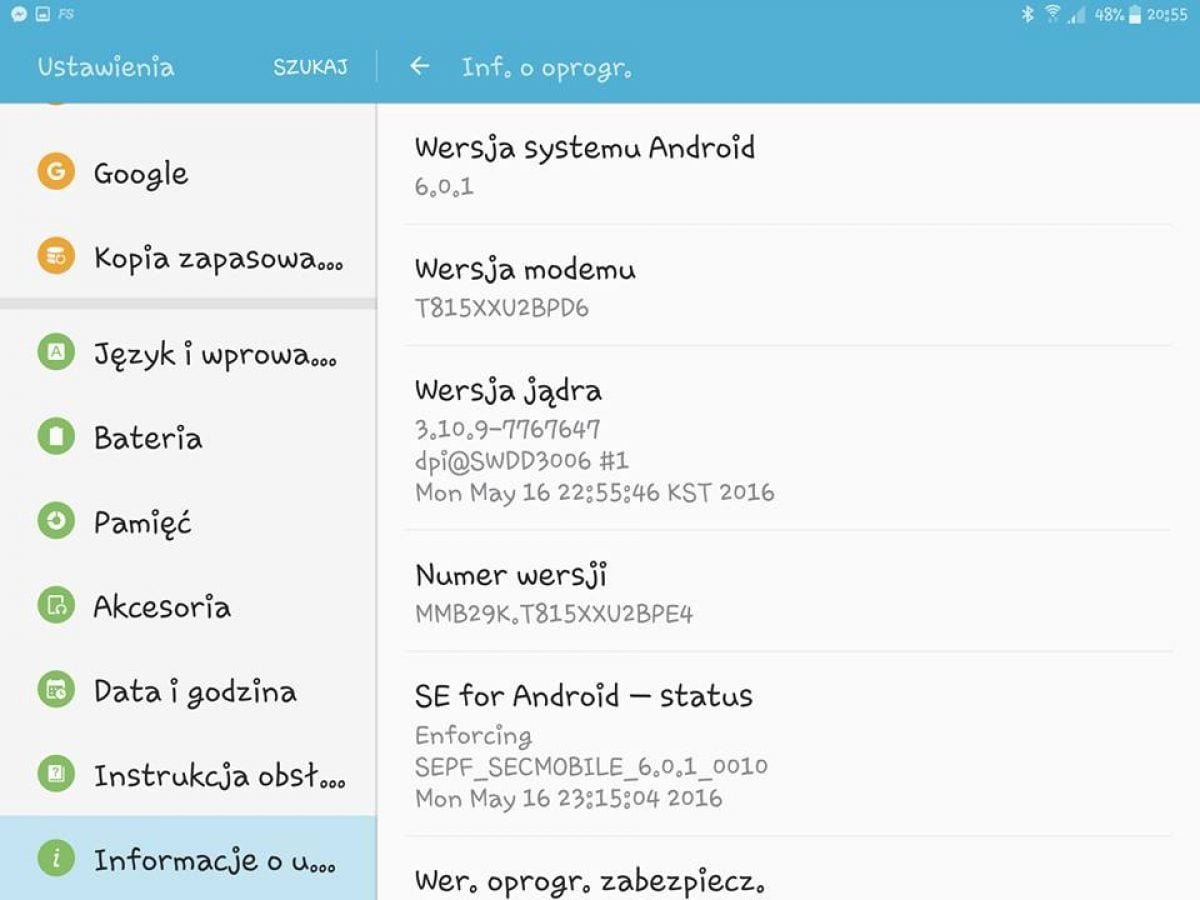The height and width of the screenshot is (900, 1200).
Task: Tap the clock showing 20:55
Action: point(1168,14)
